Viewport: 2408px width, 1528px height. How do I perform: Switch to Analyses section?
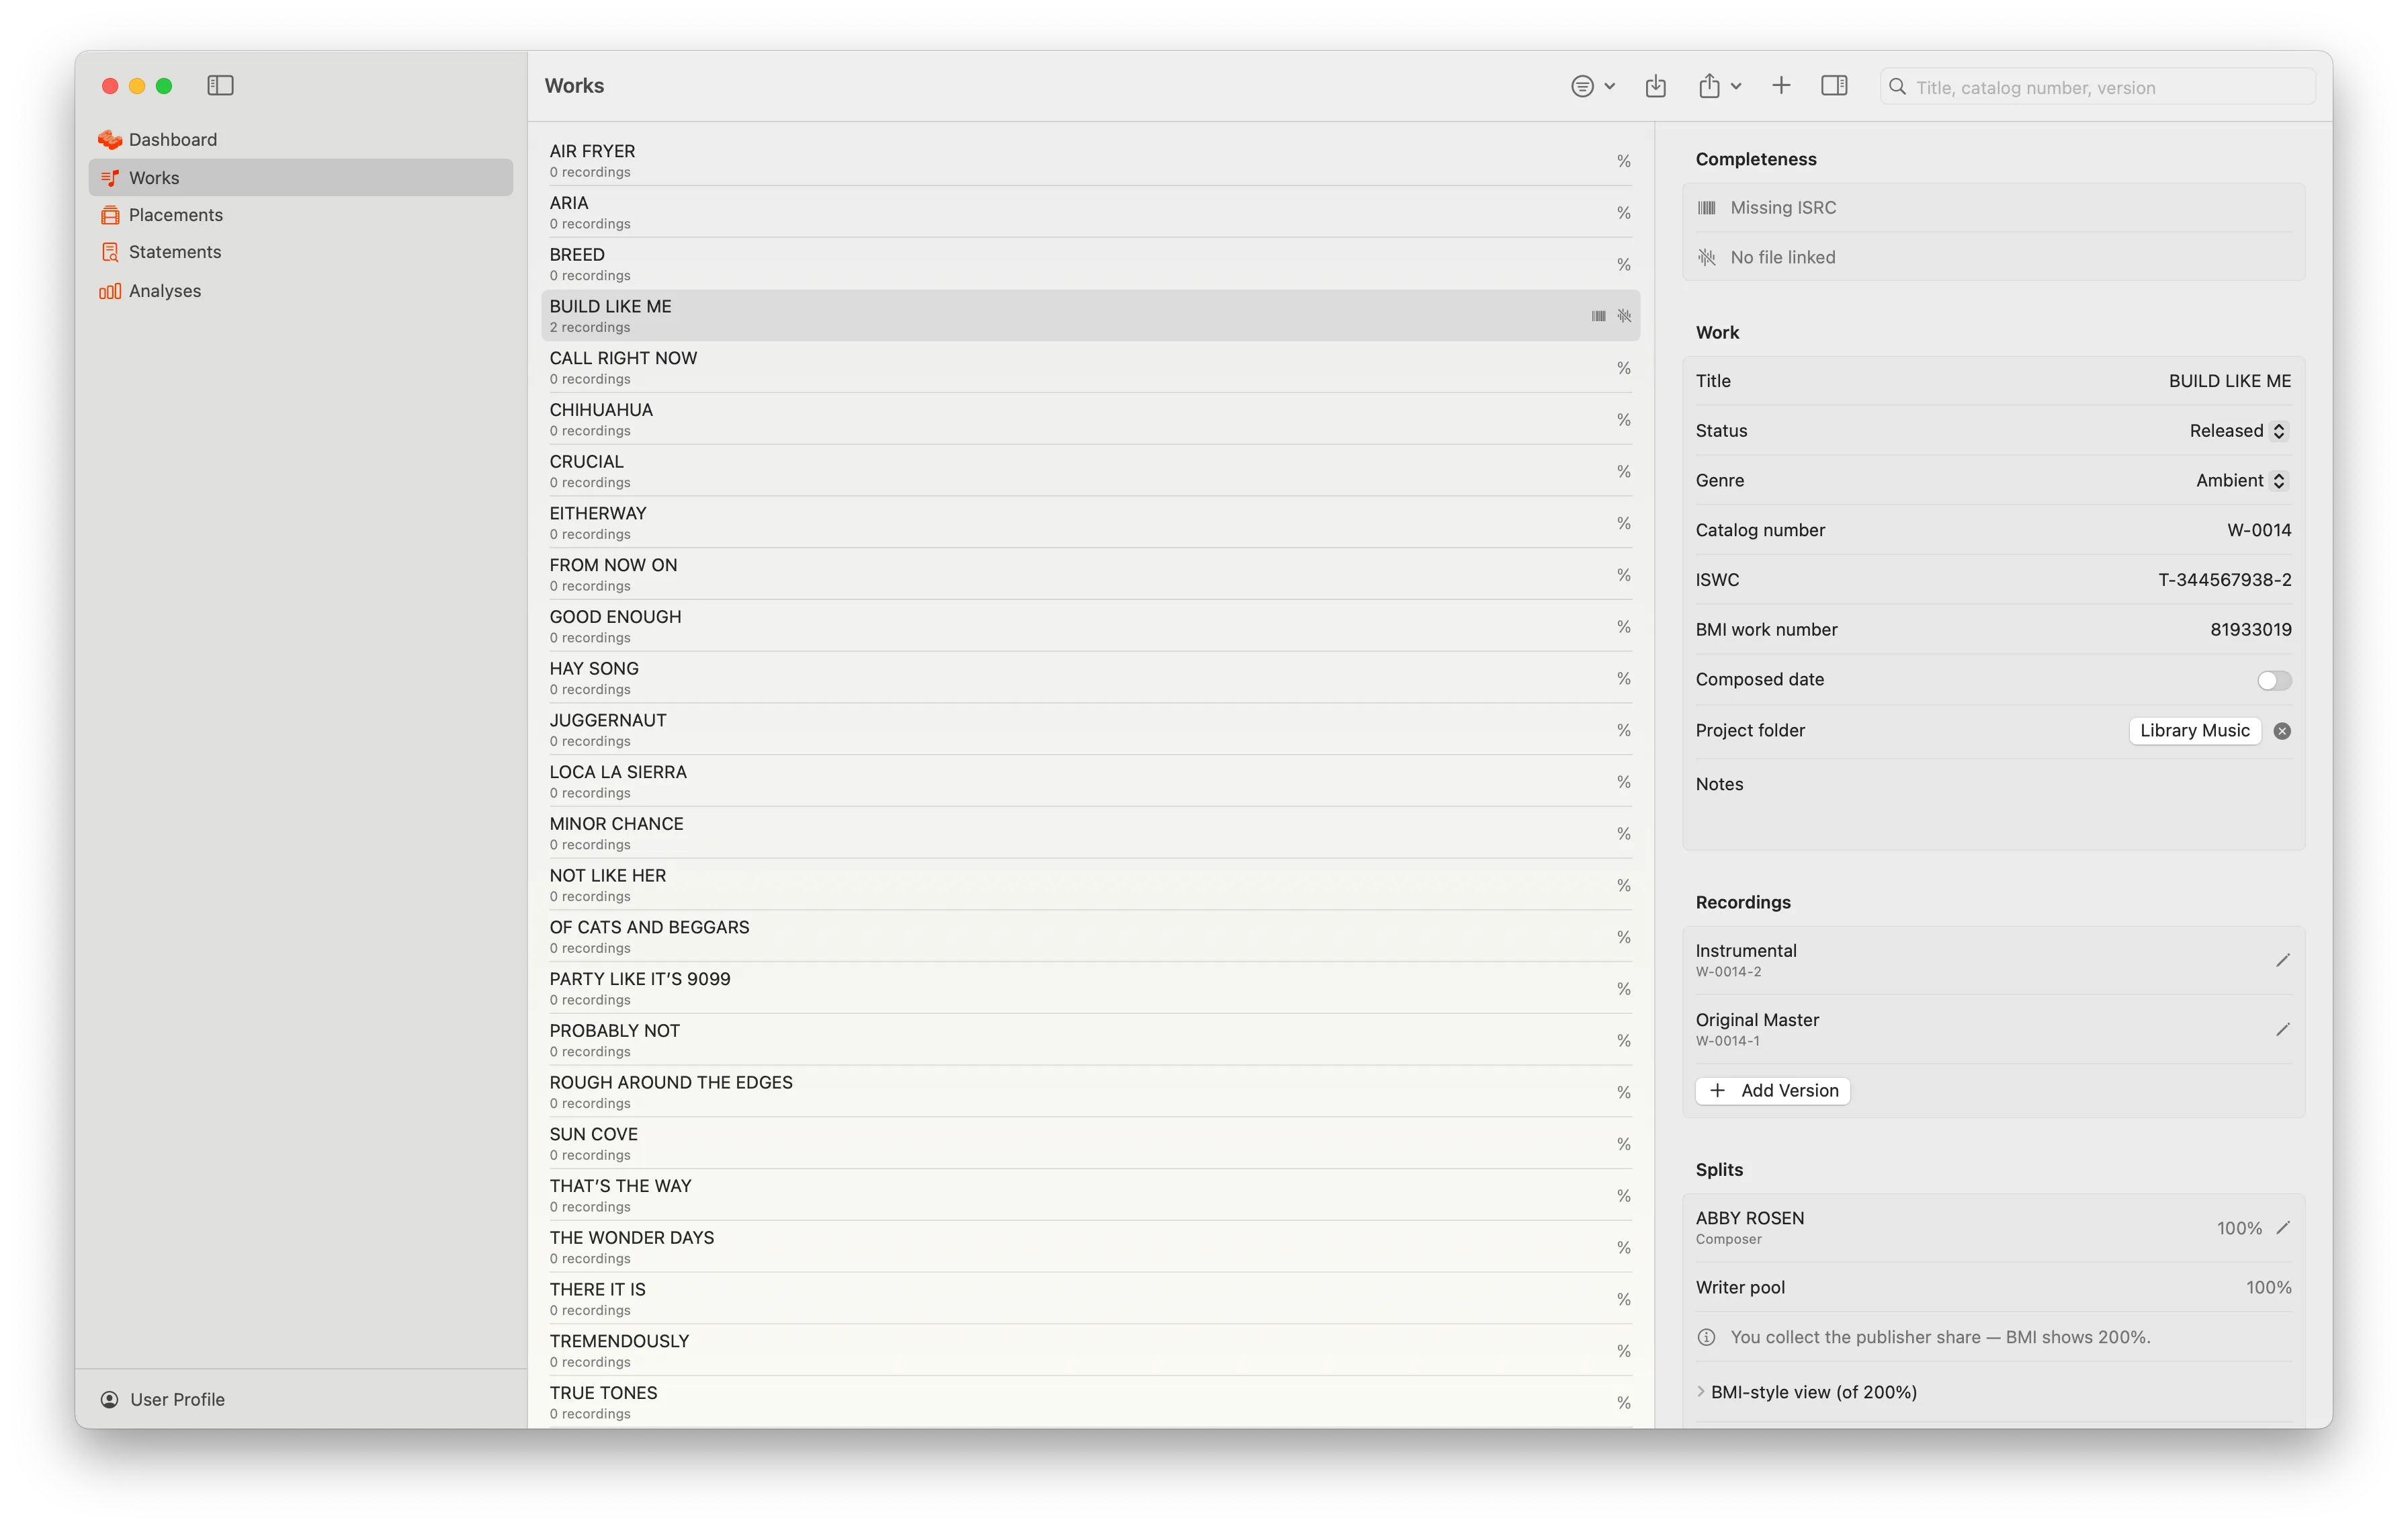300,291
